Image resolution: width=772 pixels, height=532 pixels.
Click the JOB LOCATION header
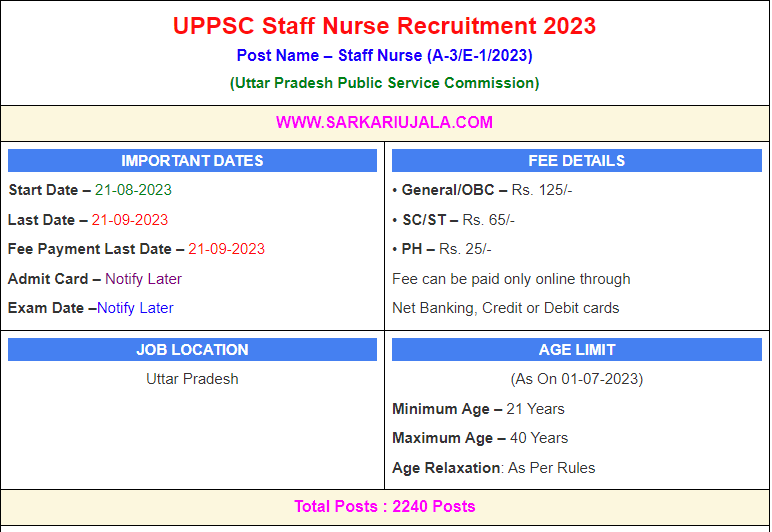[192, 350]
